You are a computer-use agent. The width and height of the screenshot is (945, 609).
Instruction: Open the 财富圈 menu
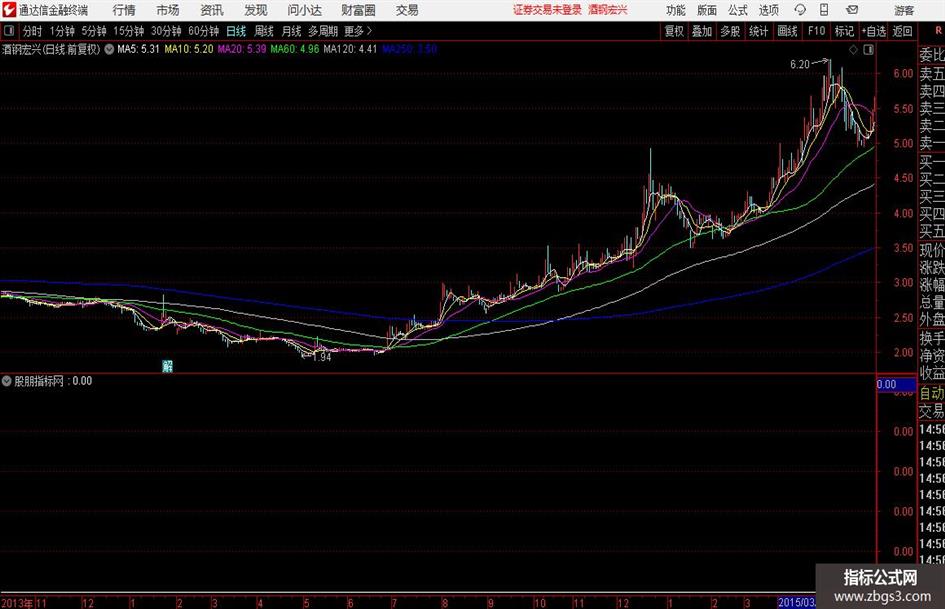click(x=358, y=10)
